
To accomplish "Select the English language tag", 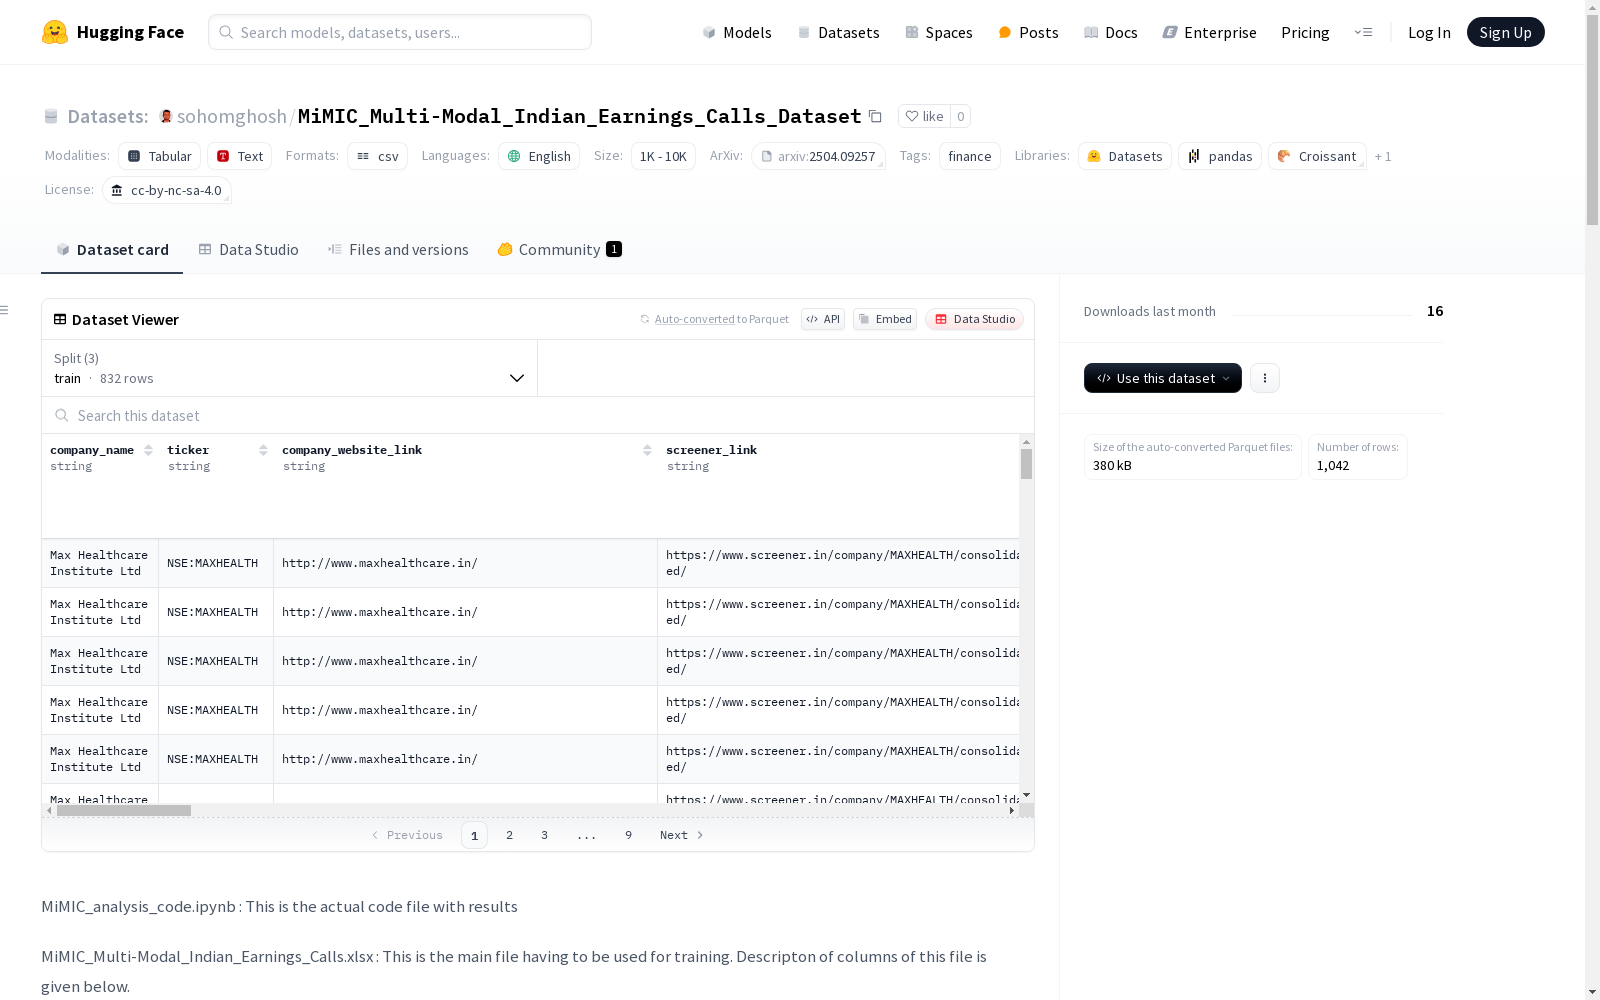I will coord(539,156).
